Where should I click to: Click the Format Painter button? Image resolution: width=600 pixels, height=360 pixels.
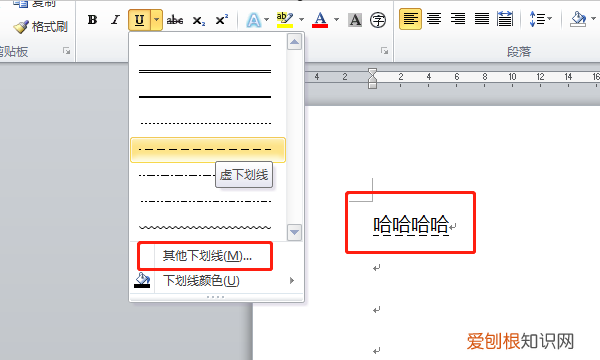(x=41, y=27)
